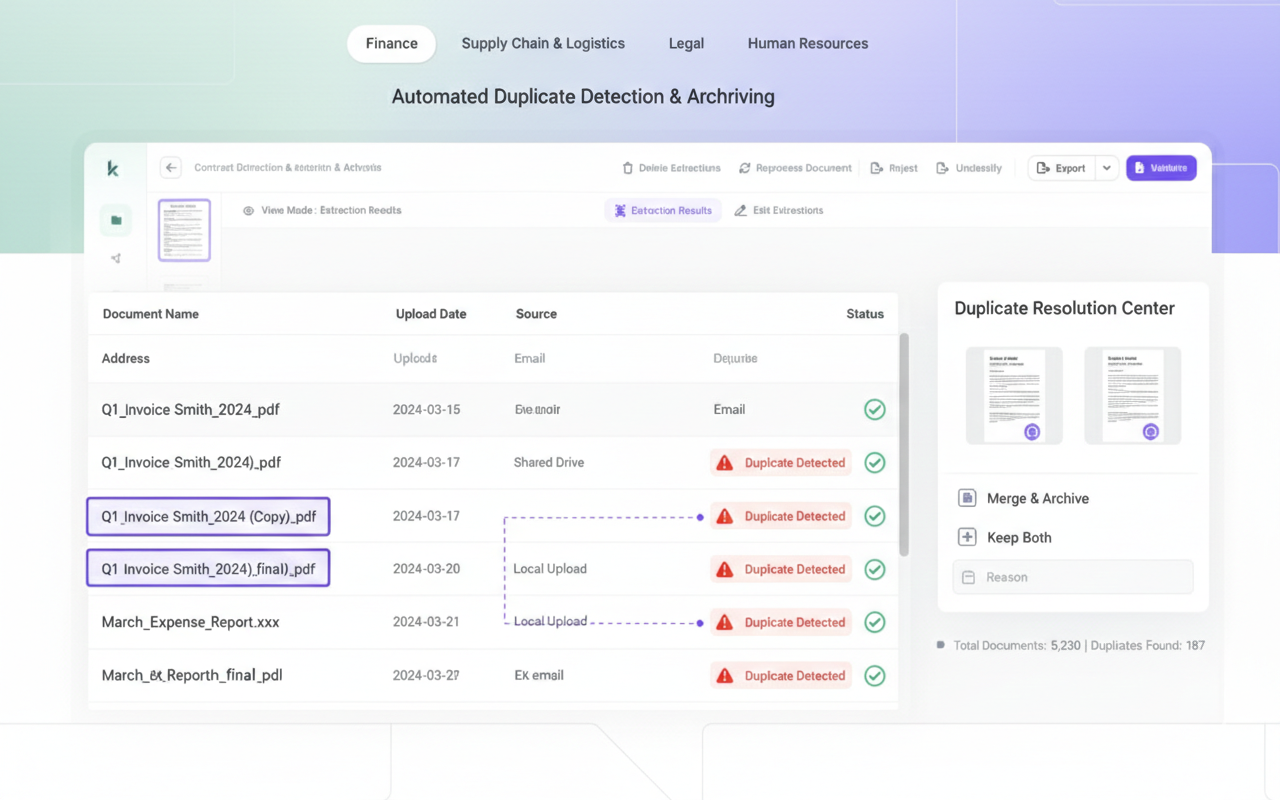Click the Reject button

coord(894,168)
